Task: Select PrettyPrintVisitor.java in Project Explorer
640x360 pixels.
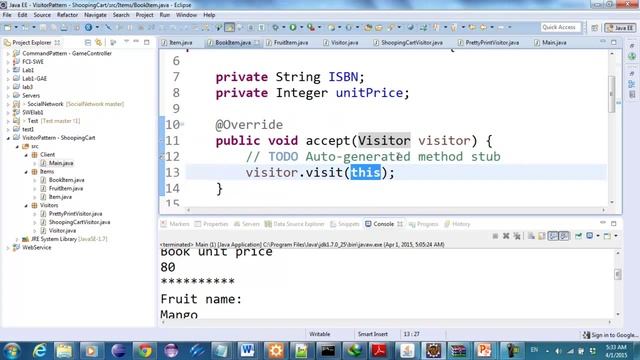Action: click(76, 214)
